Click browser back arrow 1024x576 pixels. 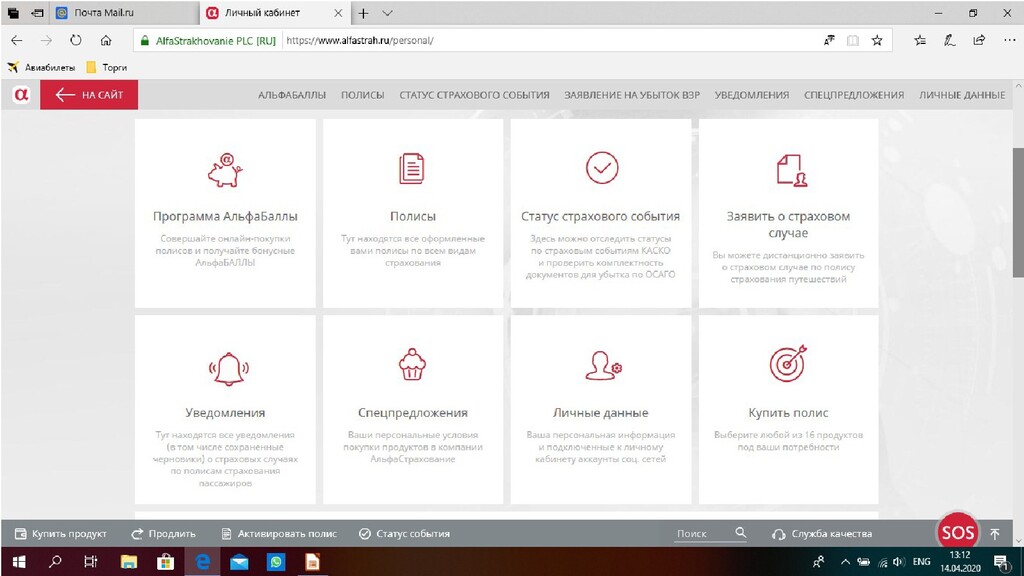(17, 40)
